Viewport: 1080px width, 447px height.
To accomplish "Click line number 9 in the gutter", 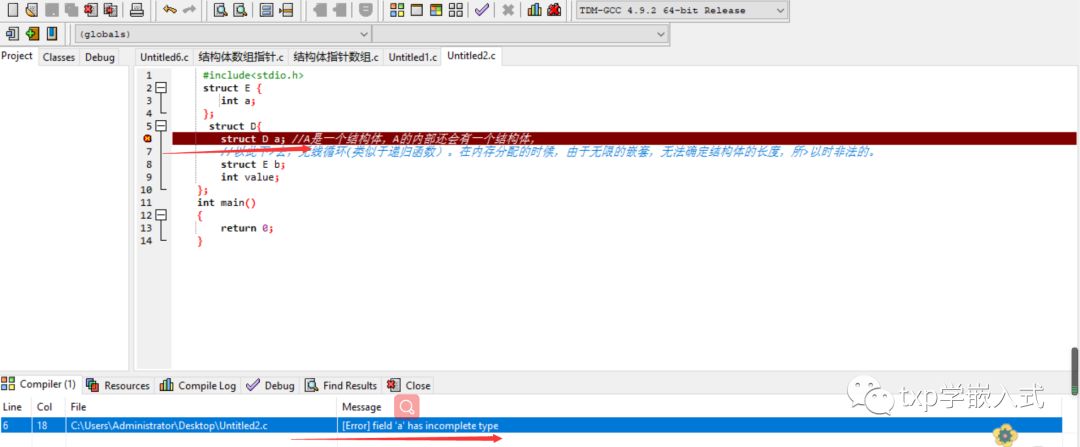I will tap(149, 177).
